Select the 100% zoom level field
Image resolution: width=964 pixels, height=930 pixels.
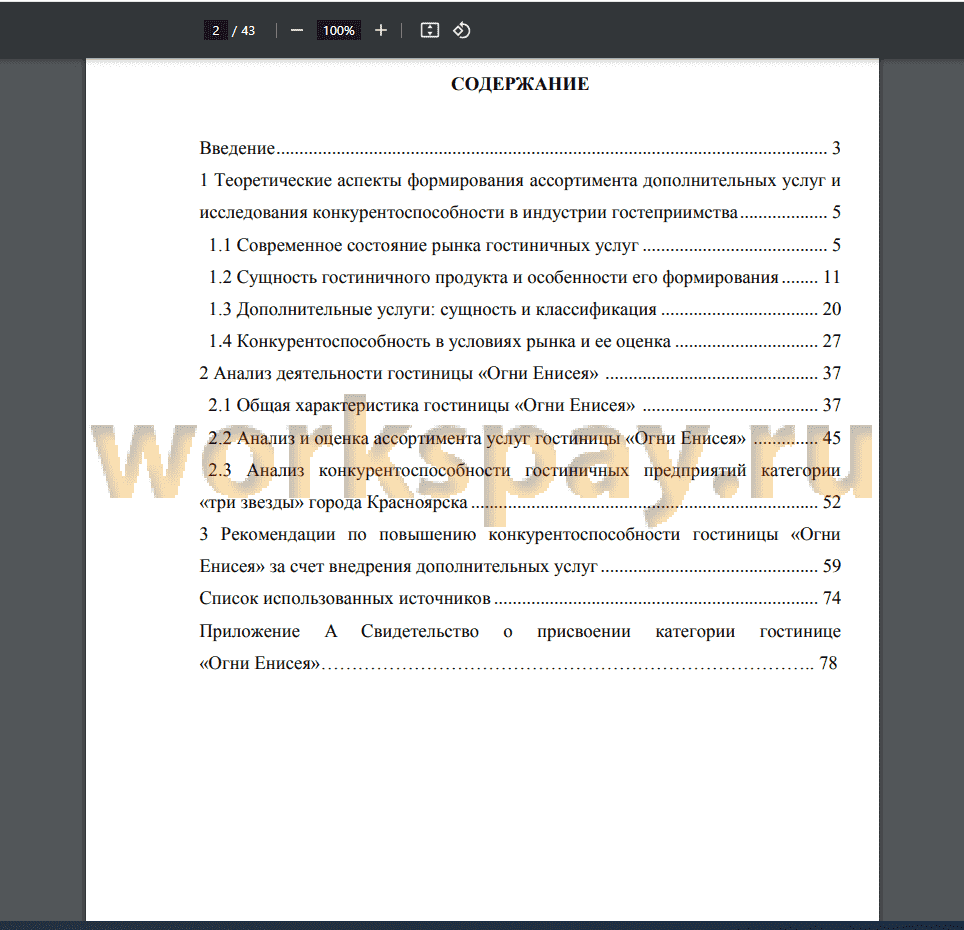coord(339,30)
